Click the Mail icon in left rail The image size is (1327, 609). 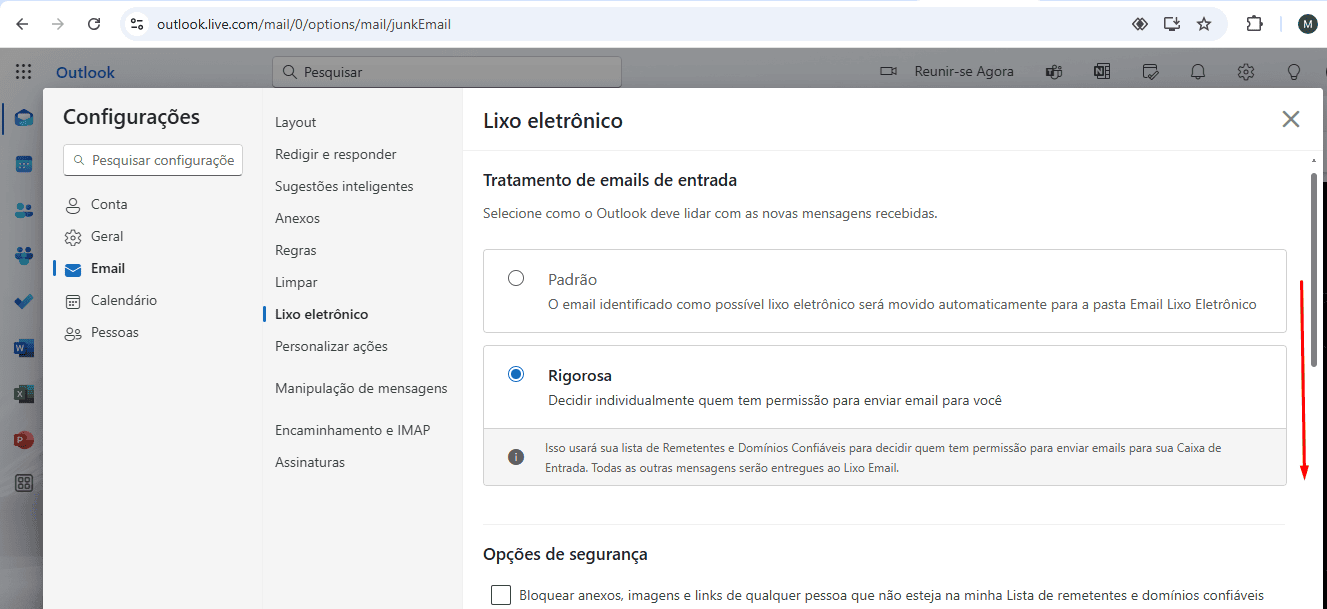click(x=24, y=118)
